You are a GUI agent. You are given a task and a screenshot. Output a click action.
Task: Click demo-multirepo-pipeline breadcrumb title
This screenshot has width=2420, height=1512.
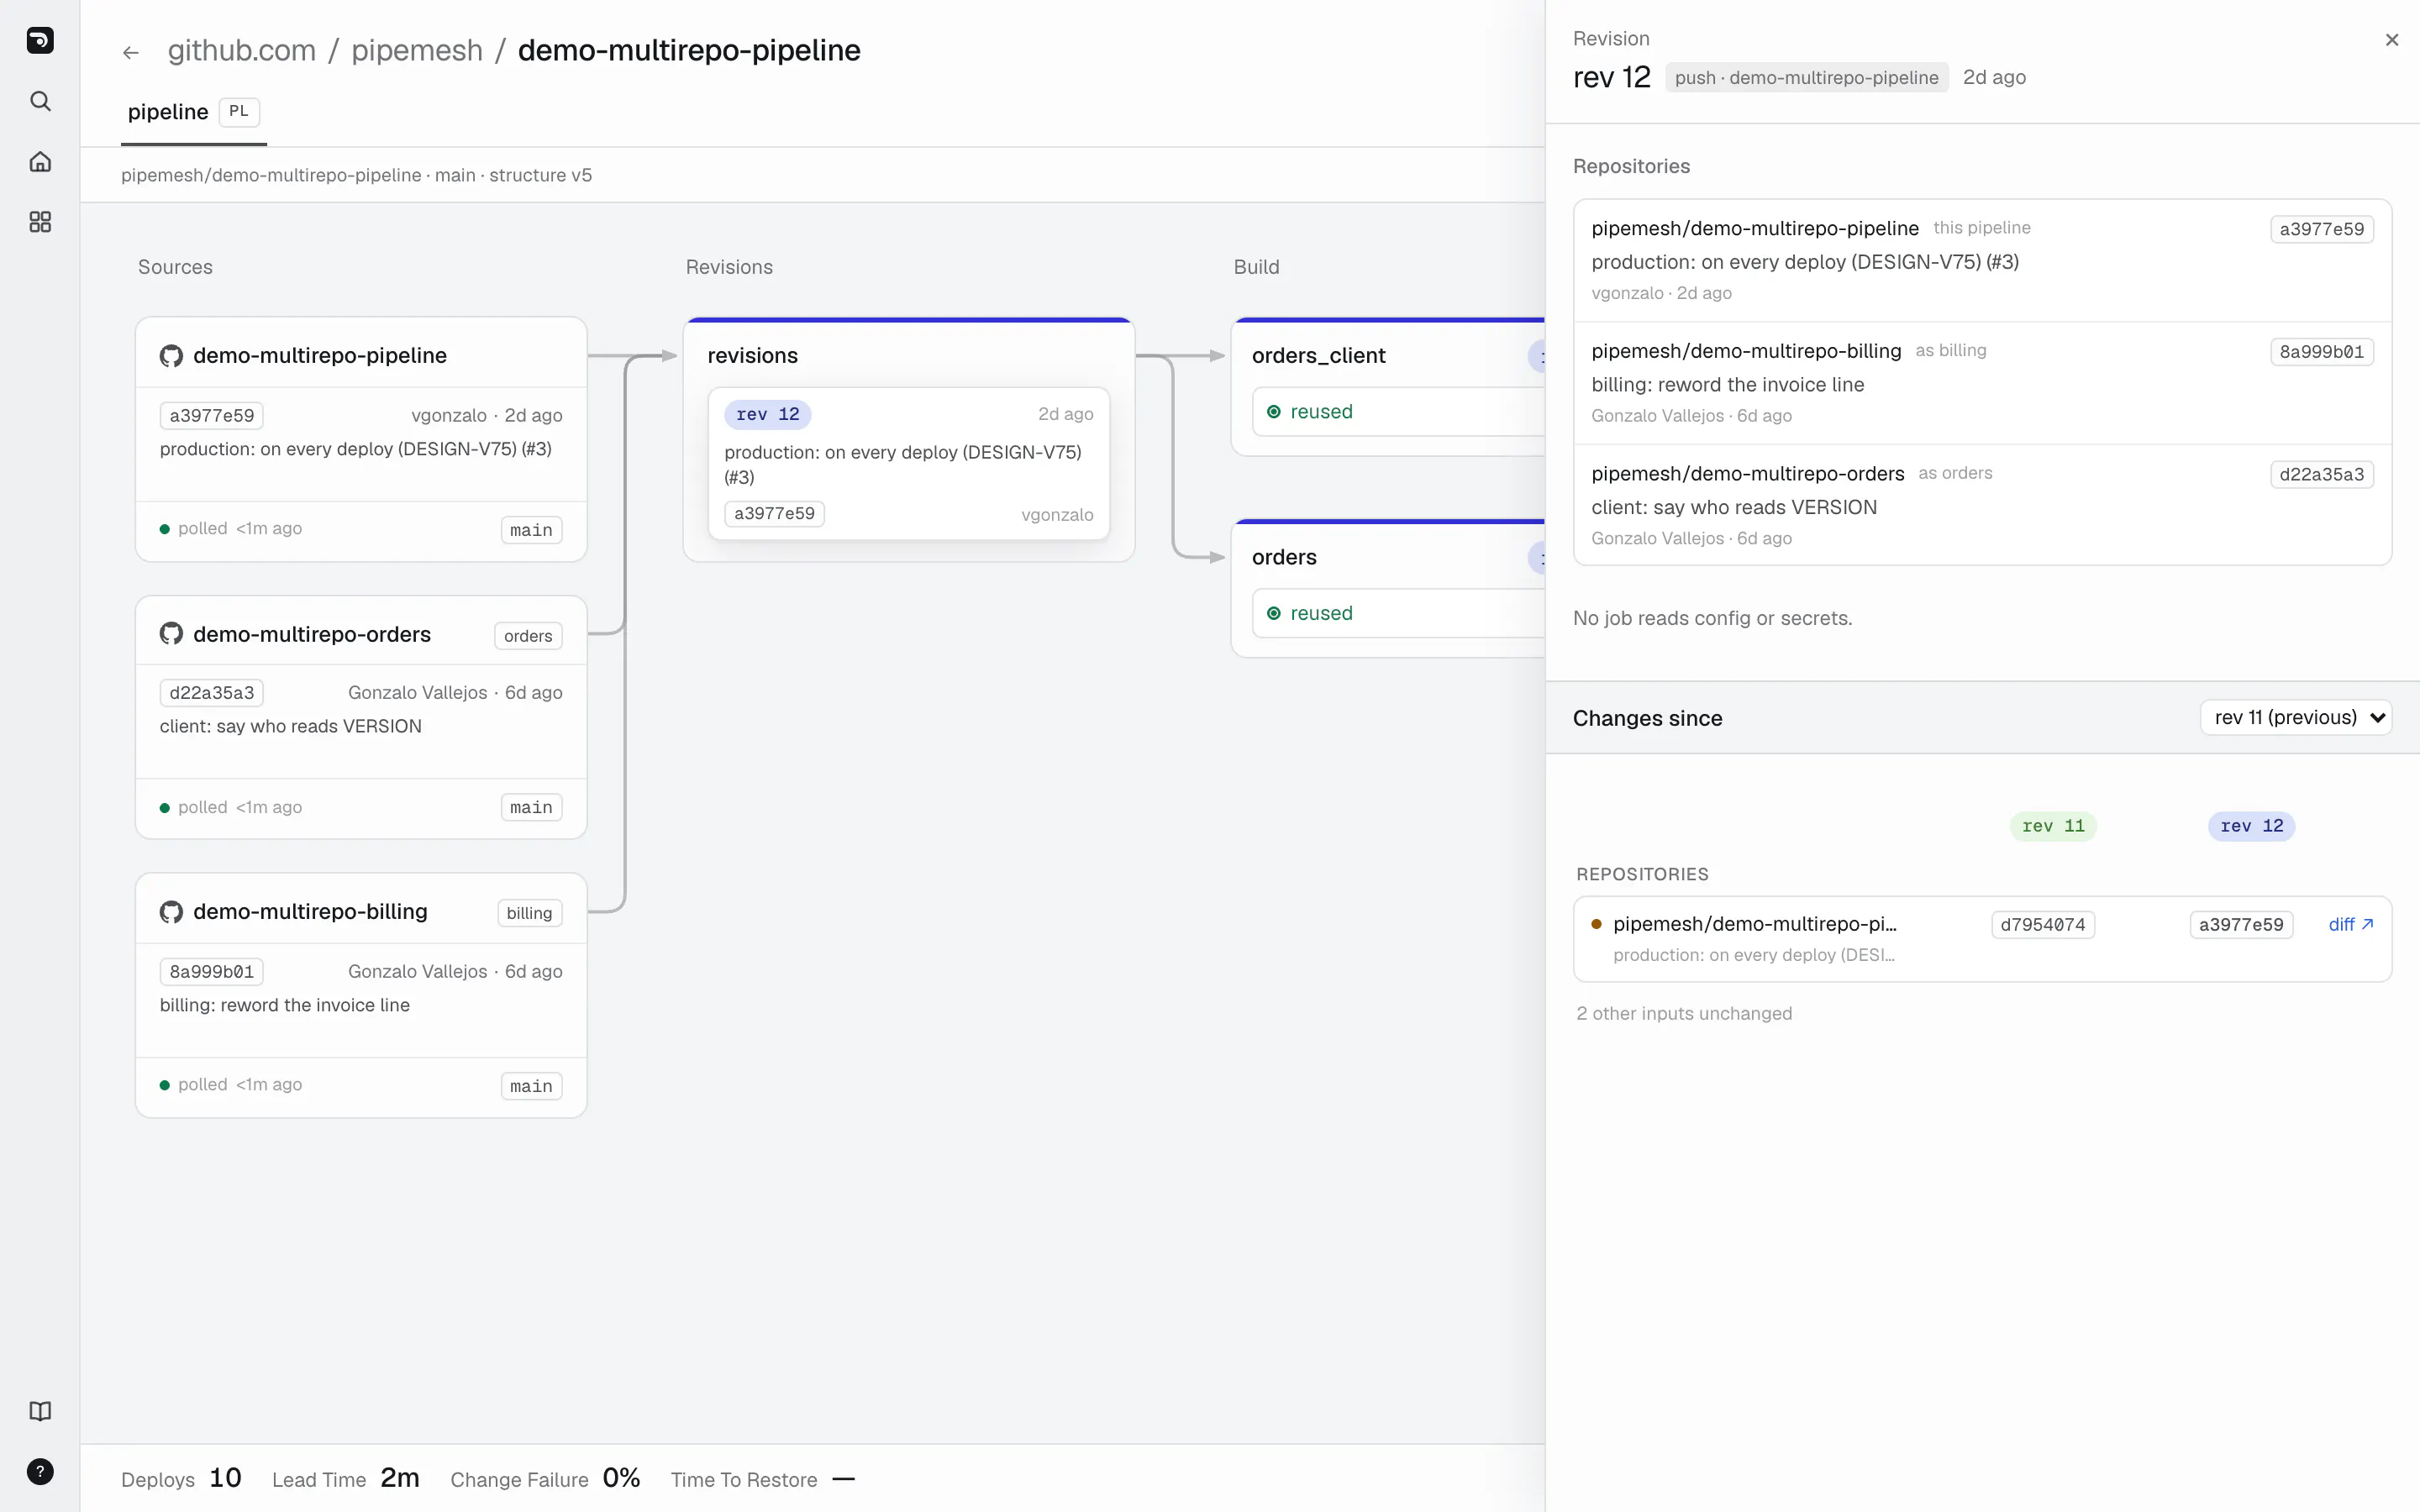[x=689, y=50]
